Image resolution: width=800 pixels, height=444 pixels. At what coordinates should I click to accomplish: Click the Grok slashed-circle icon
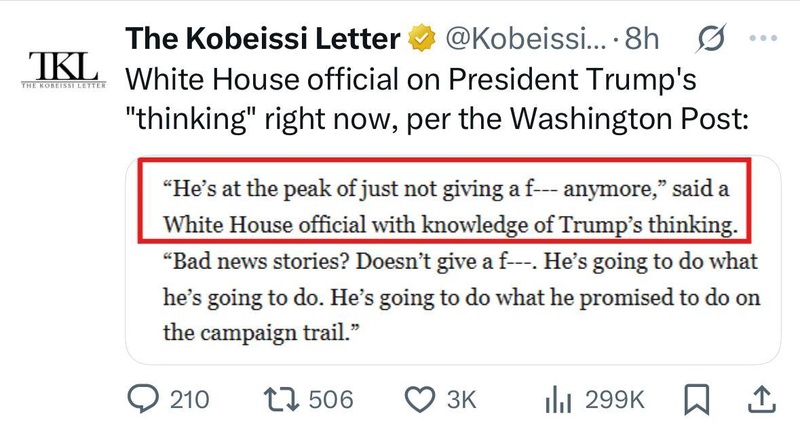711,38
